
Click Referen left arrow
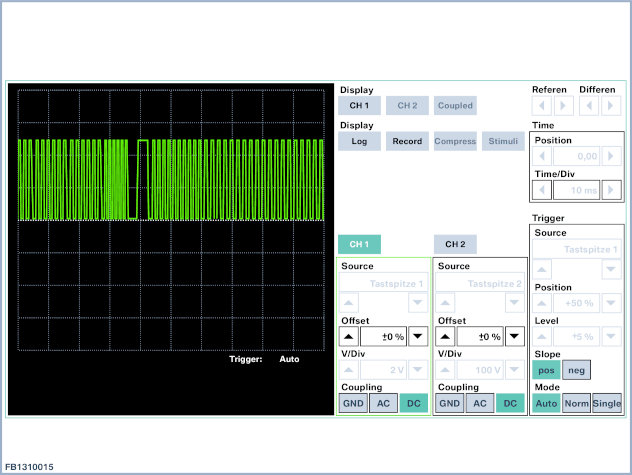541,105
